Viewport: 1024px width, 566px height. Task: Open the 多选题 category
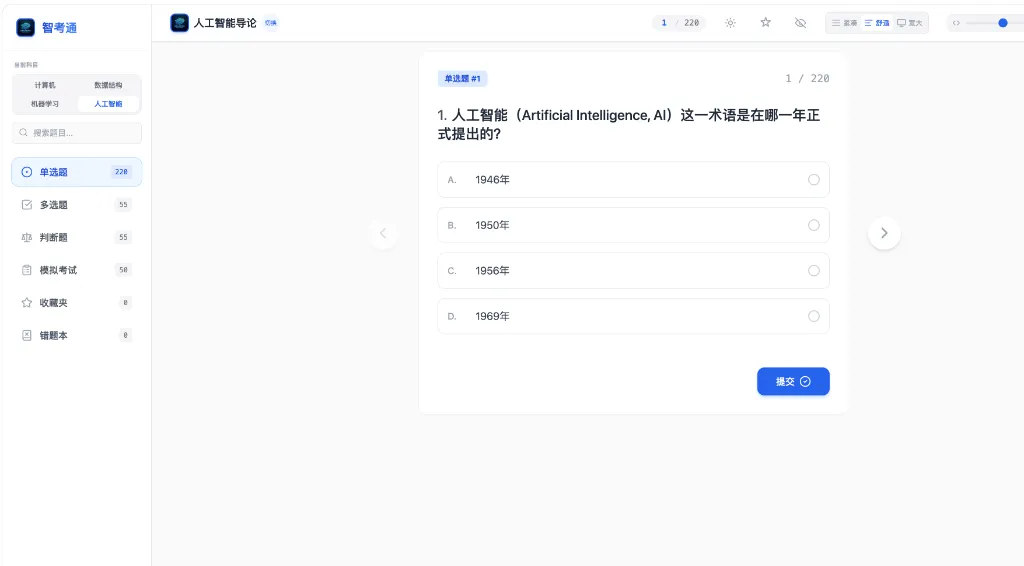click(76, 204)
